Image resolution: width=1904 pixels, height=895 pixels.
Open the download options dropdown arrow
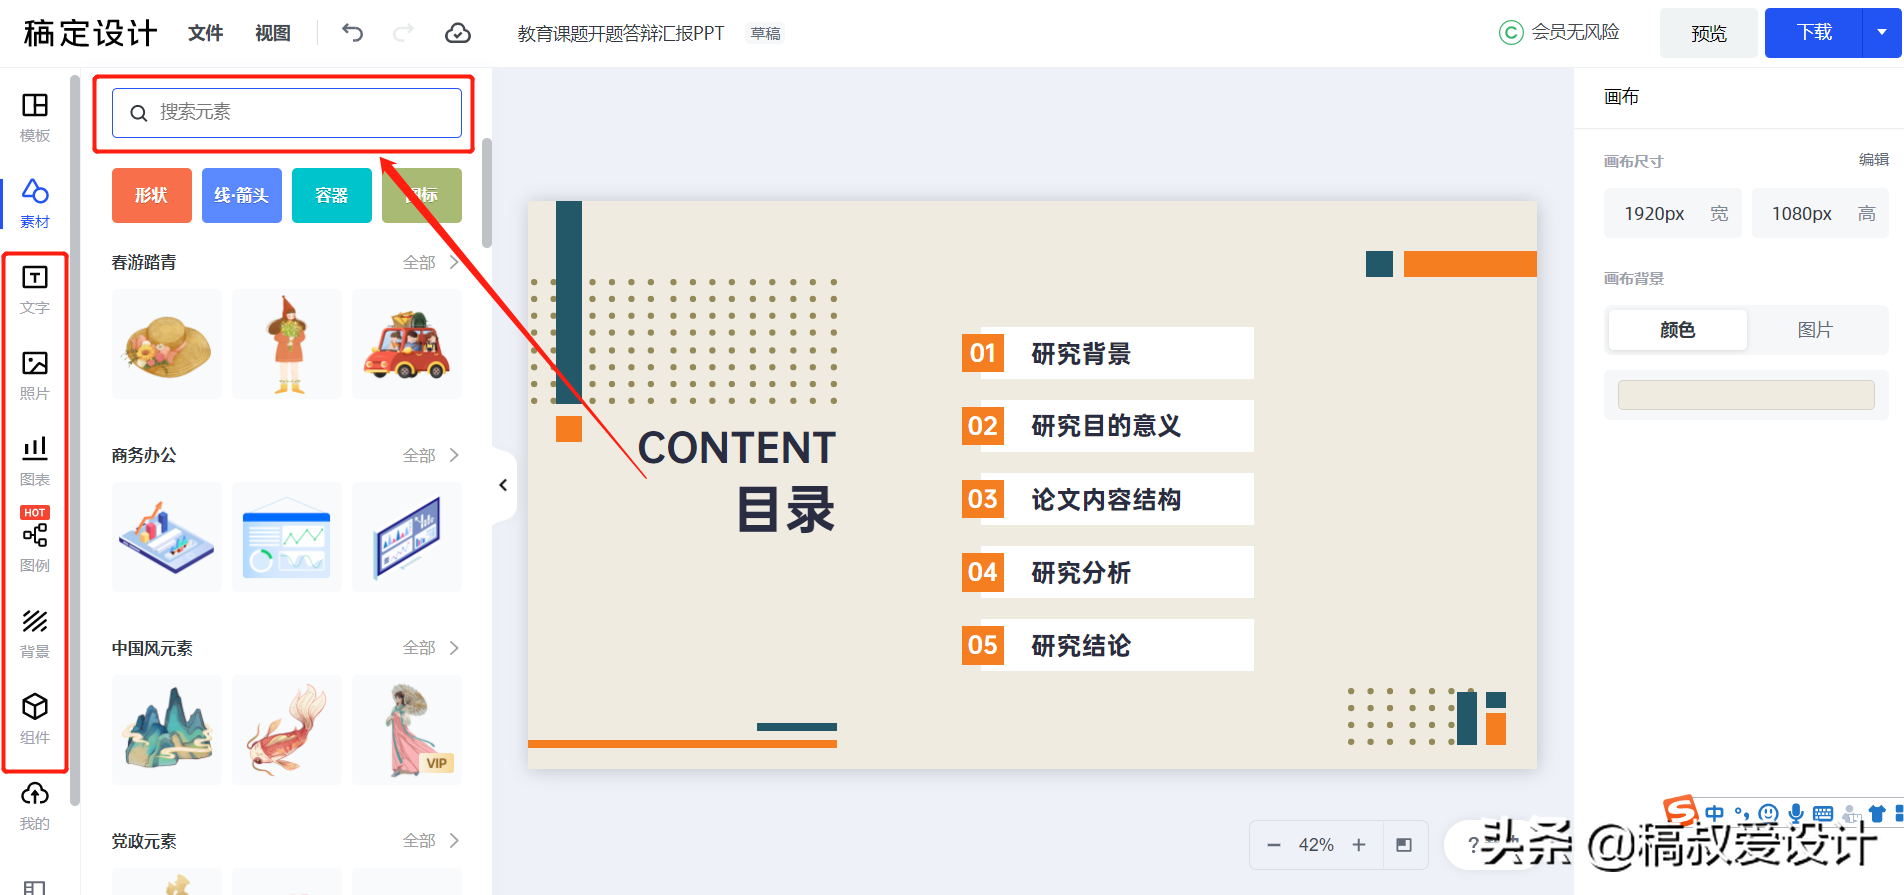click(x=1882, y=33)
